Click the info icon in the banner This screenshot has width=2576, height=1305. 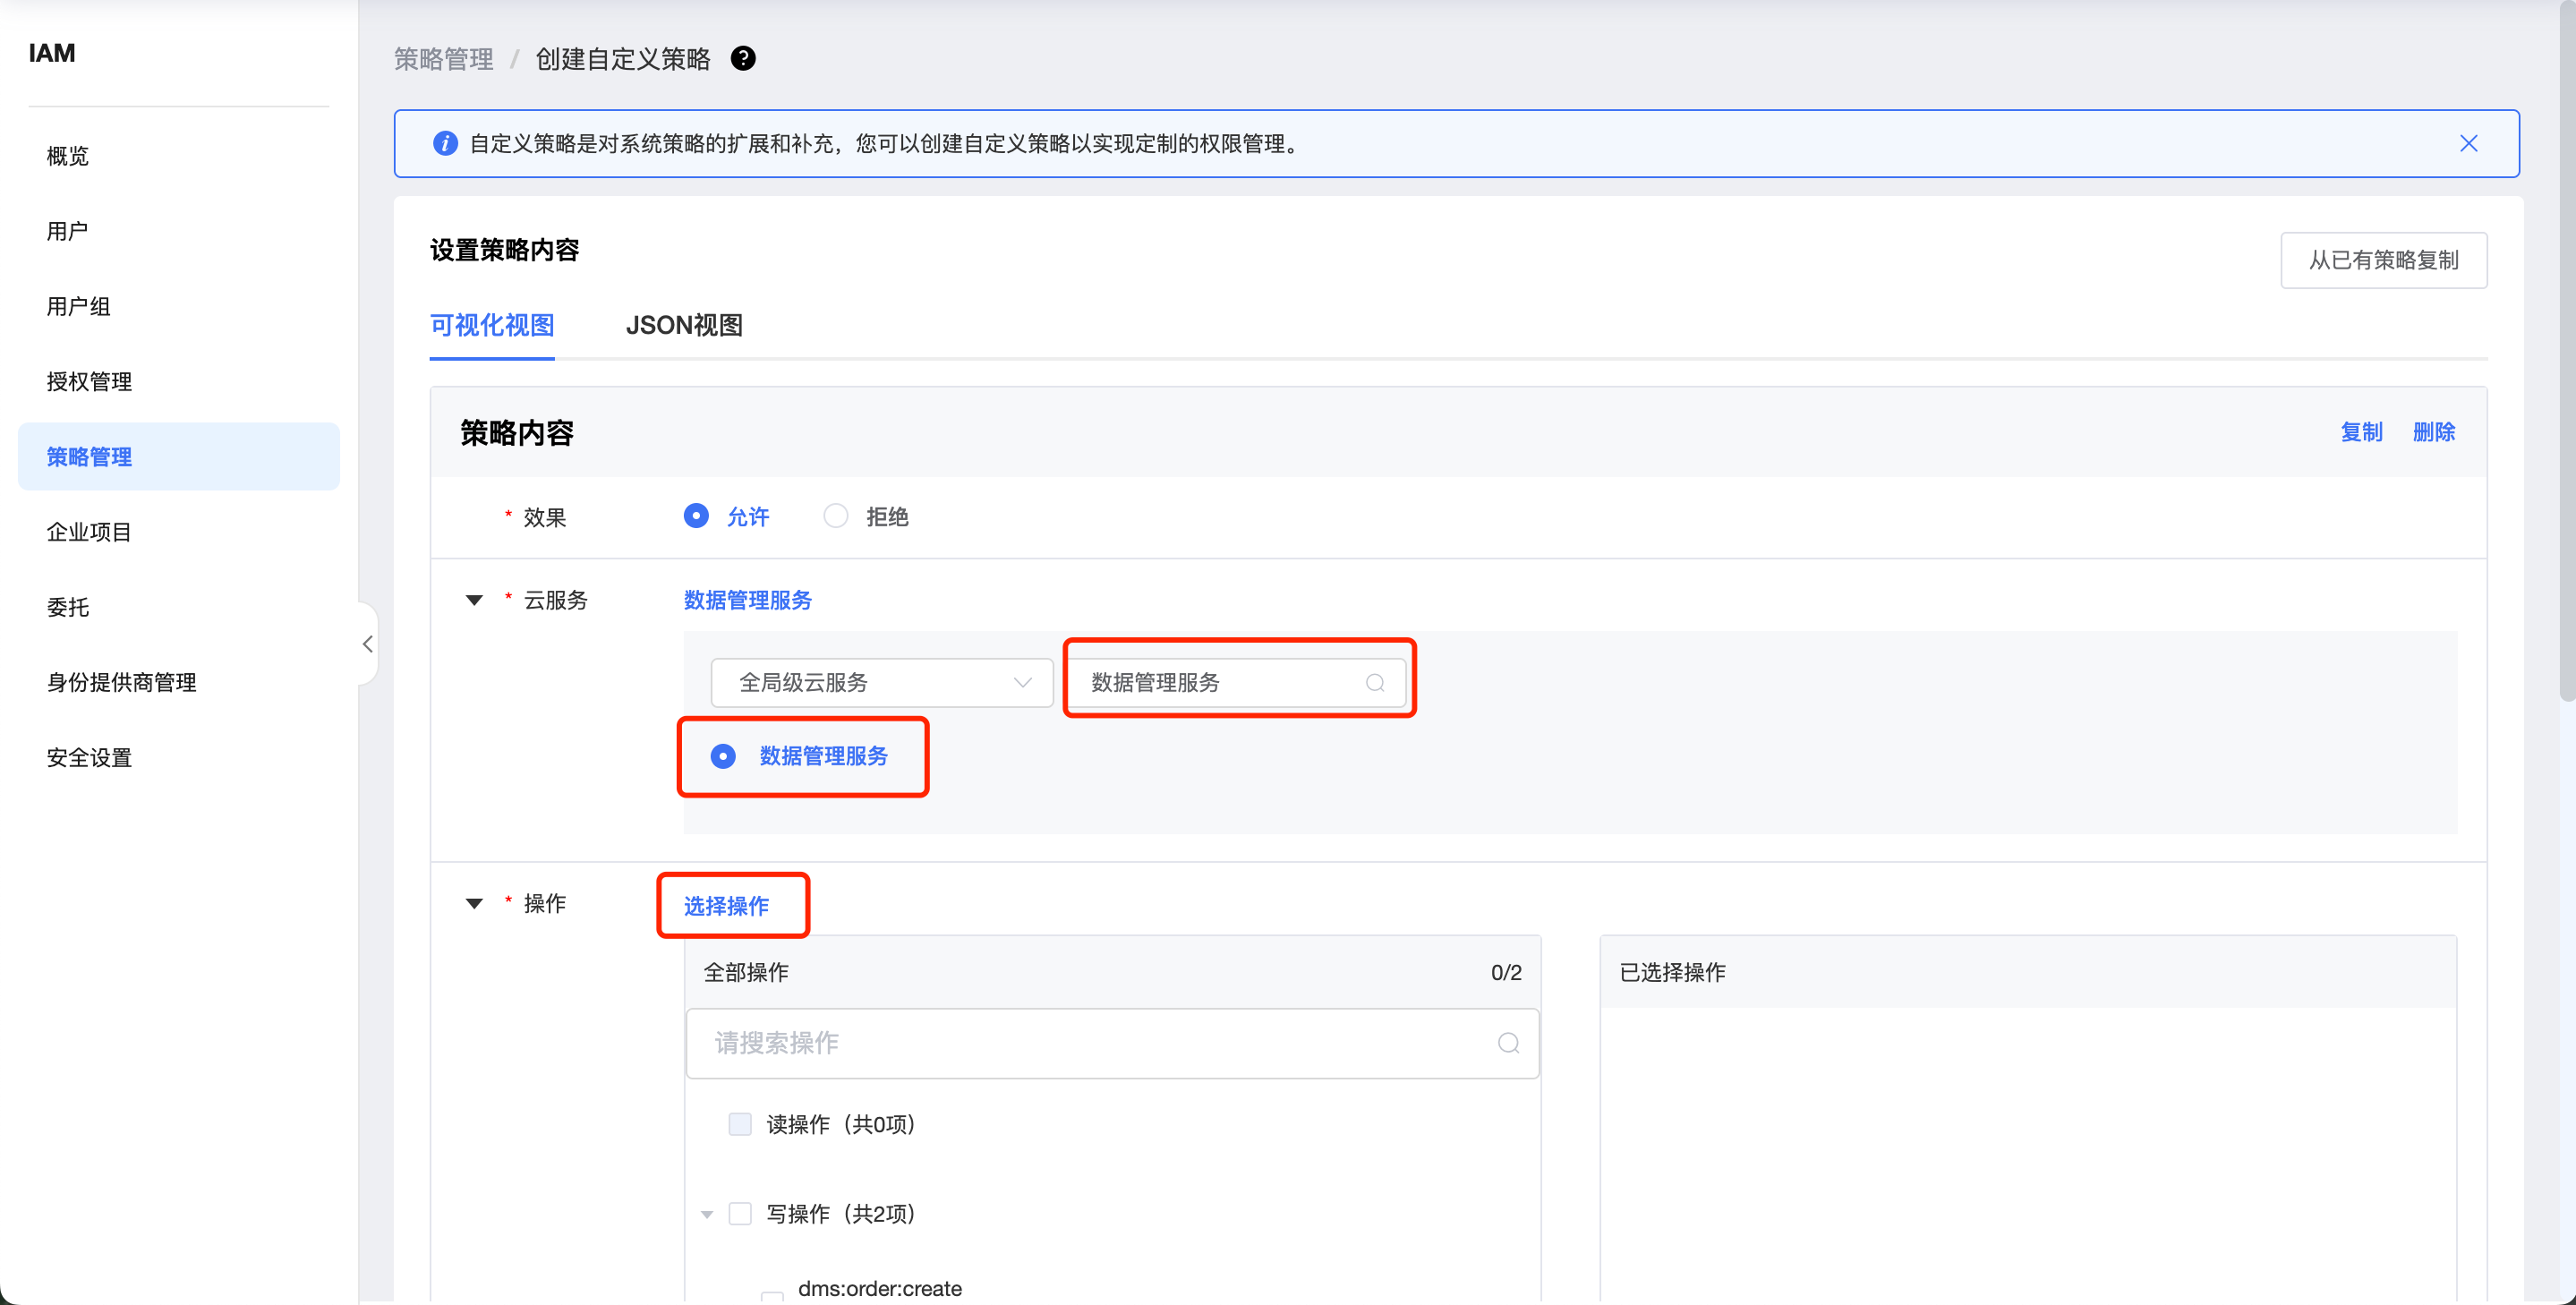click(445, 143)
